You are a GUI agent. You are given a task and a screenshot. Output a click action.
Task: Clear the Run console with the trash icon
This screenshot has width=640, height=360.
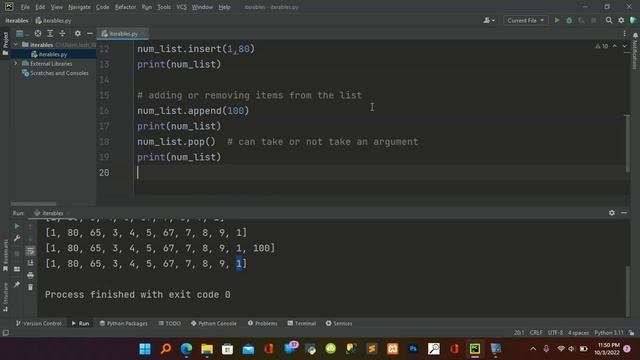coord(30,287)
